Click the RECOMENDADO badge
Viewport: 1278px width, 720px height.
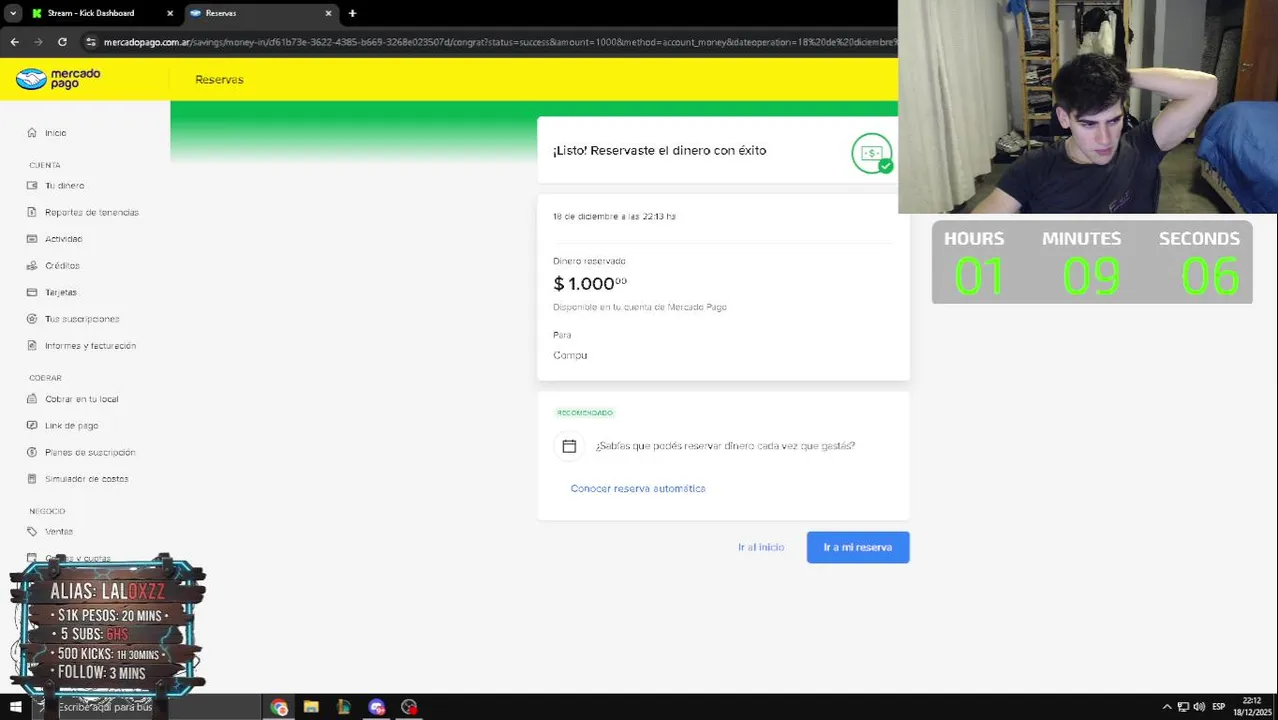[585, 412]
